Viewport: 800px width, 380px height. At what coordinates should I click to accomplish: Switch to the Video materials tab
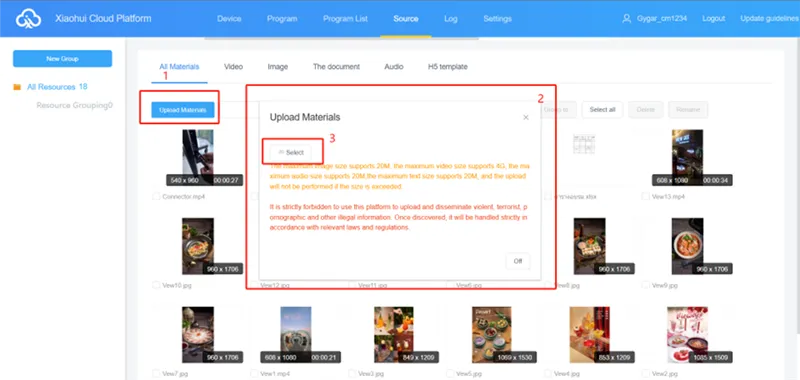pyautogui.click(x=233, y=67)
